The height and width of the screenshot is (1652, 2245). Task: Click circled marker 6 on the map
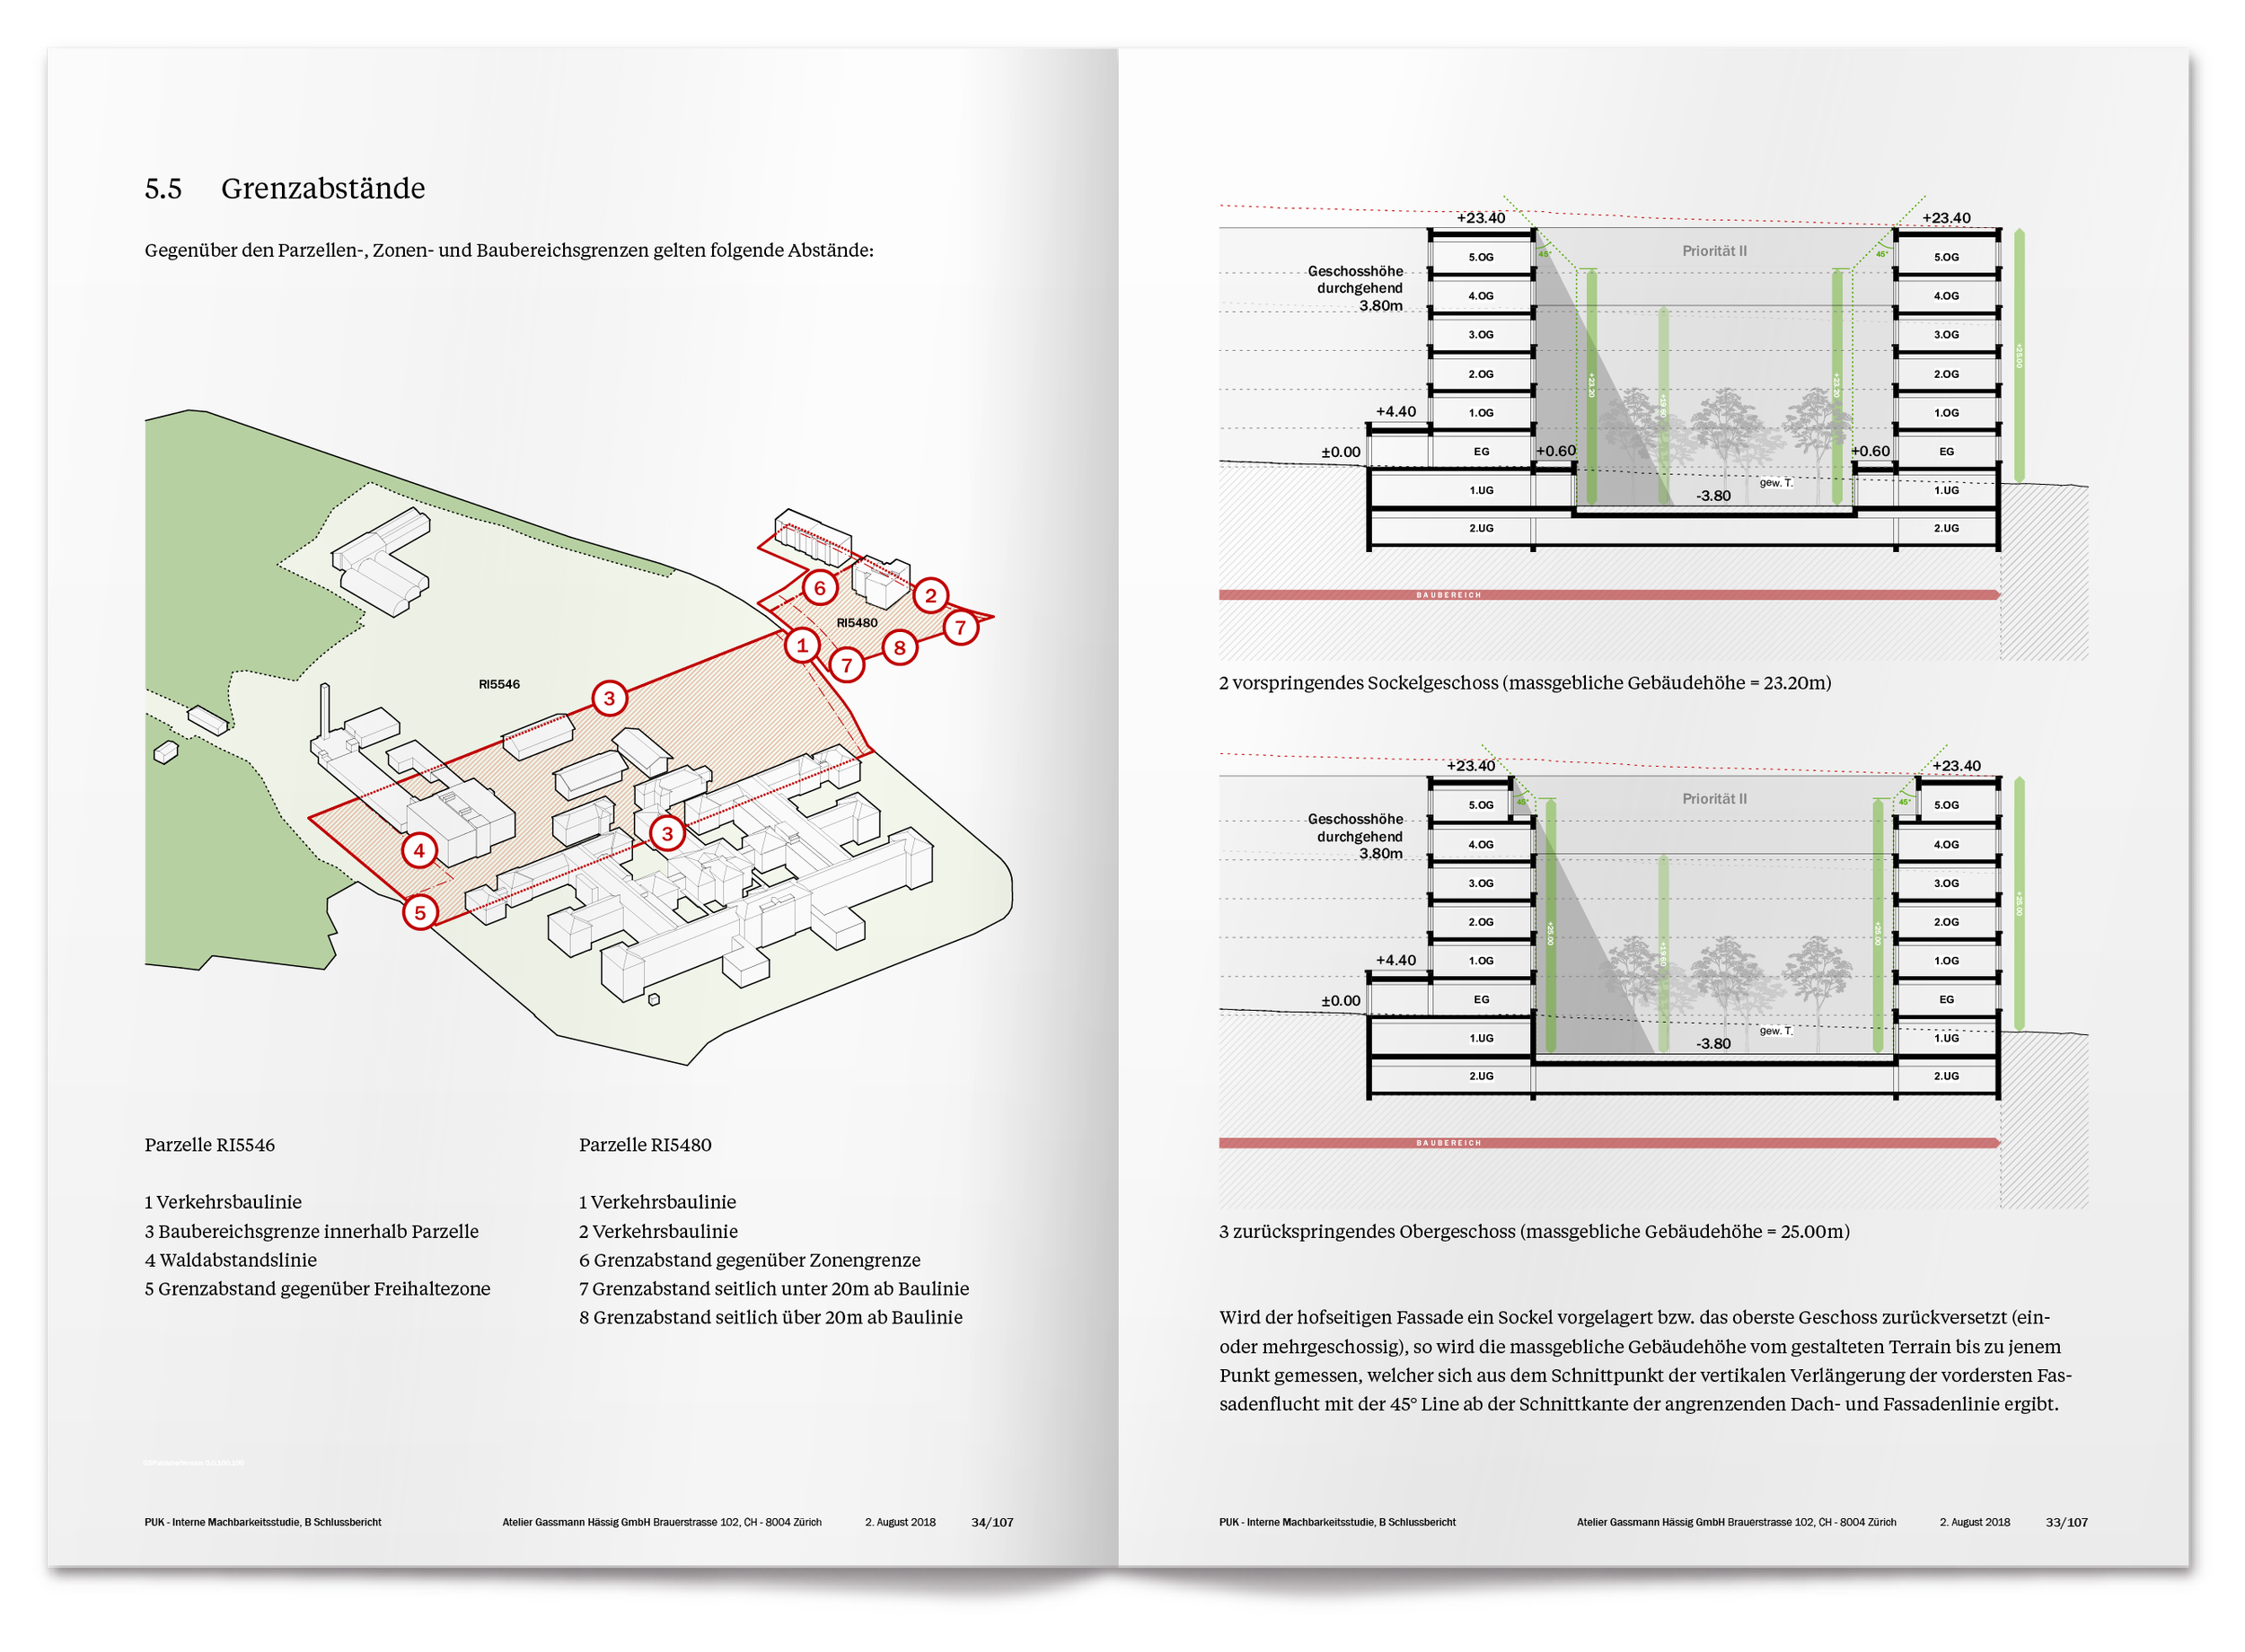(x=819, y=588)
